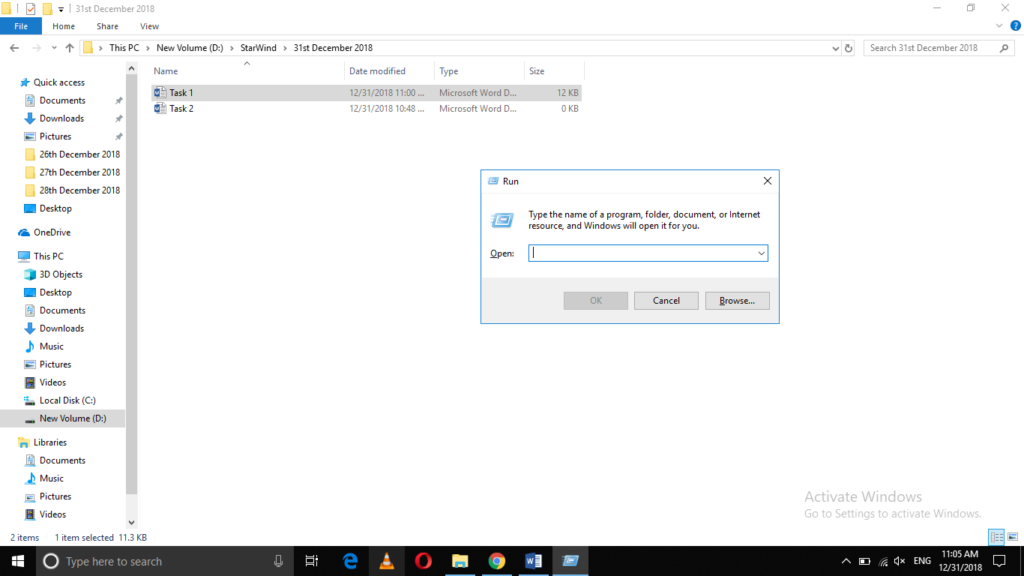
Task: Switch to large thumbnails view icon
Action: pos(1013,537)
